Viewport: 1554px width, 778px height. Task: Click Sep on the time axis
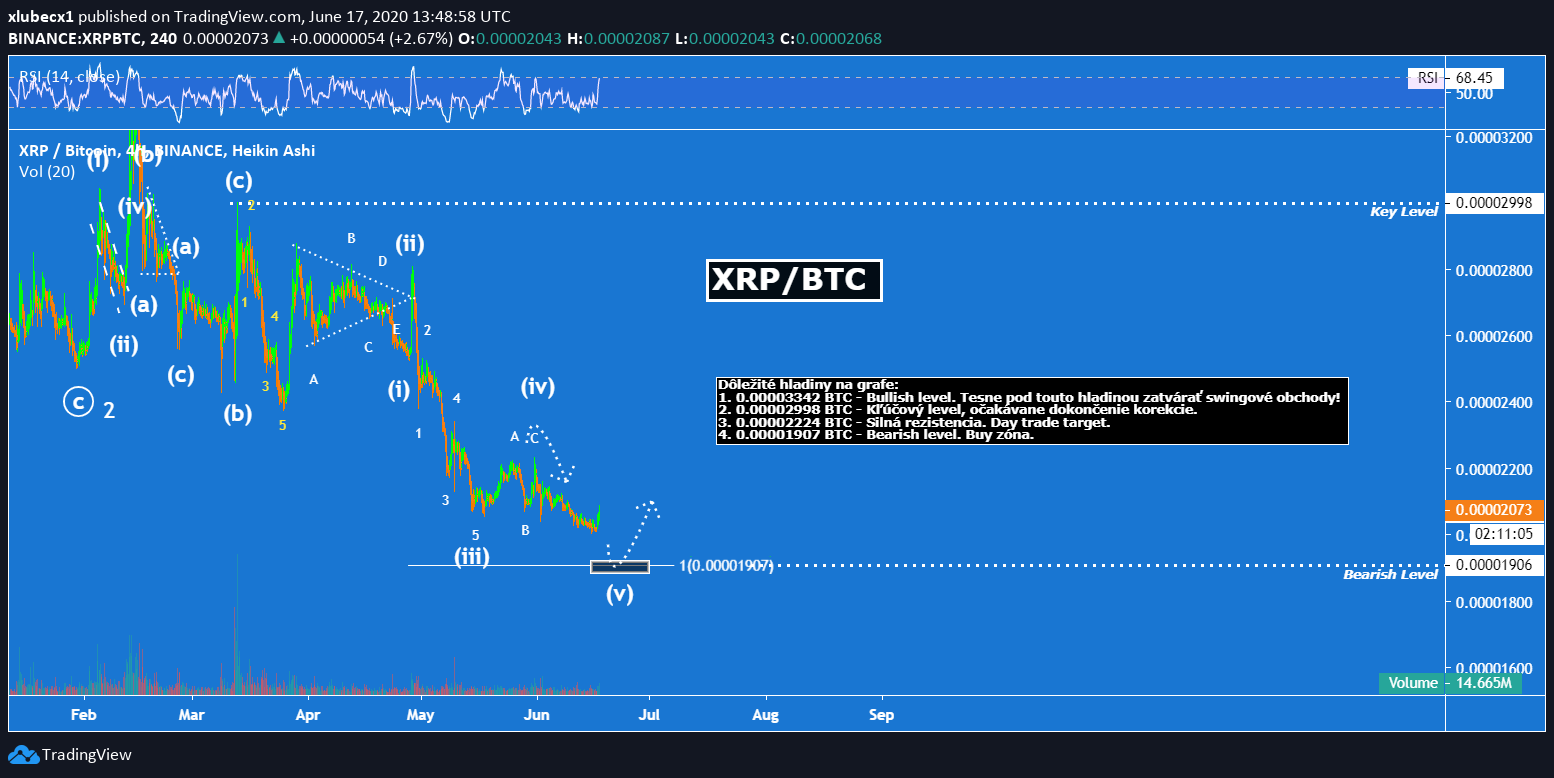[x=881, y=715]
